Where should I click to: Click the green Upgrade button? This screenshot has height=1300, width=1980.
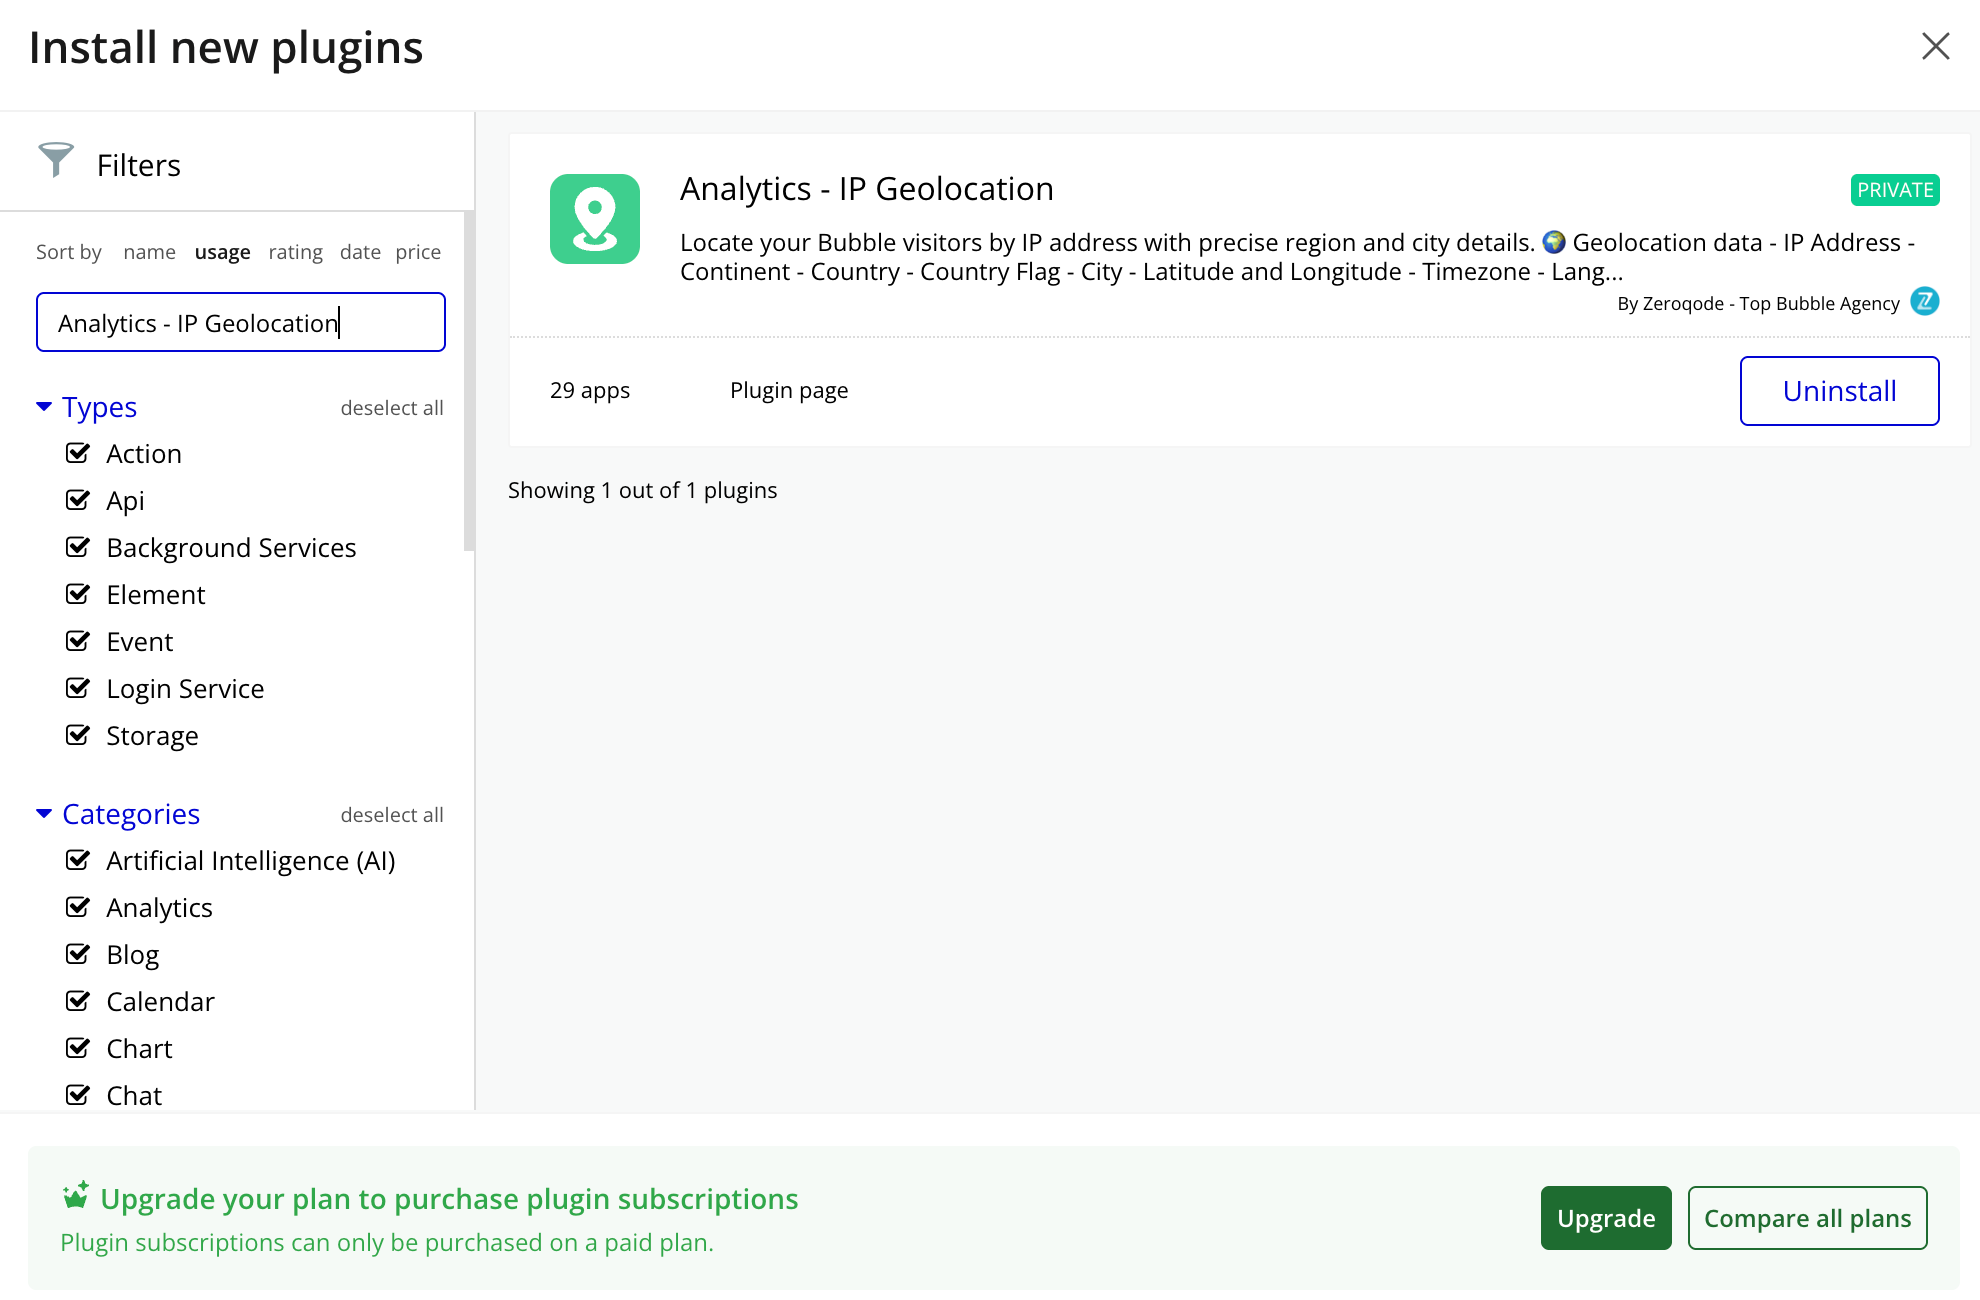[1605, 1218]
